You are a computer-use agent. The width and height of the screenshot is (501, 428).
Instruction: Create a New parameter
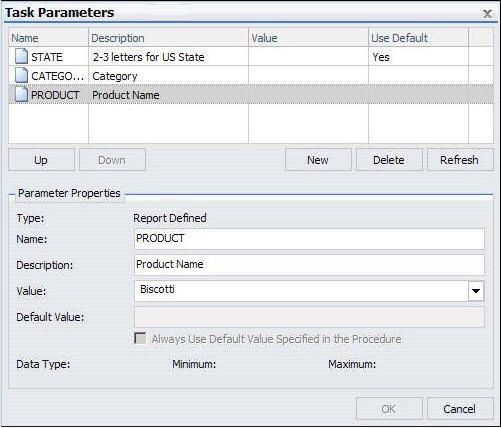(x=318, y=160)
